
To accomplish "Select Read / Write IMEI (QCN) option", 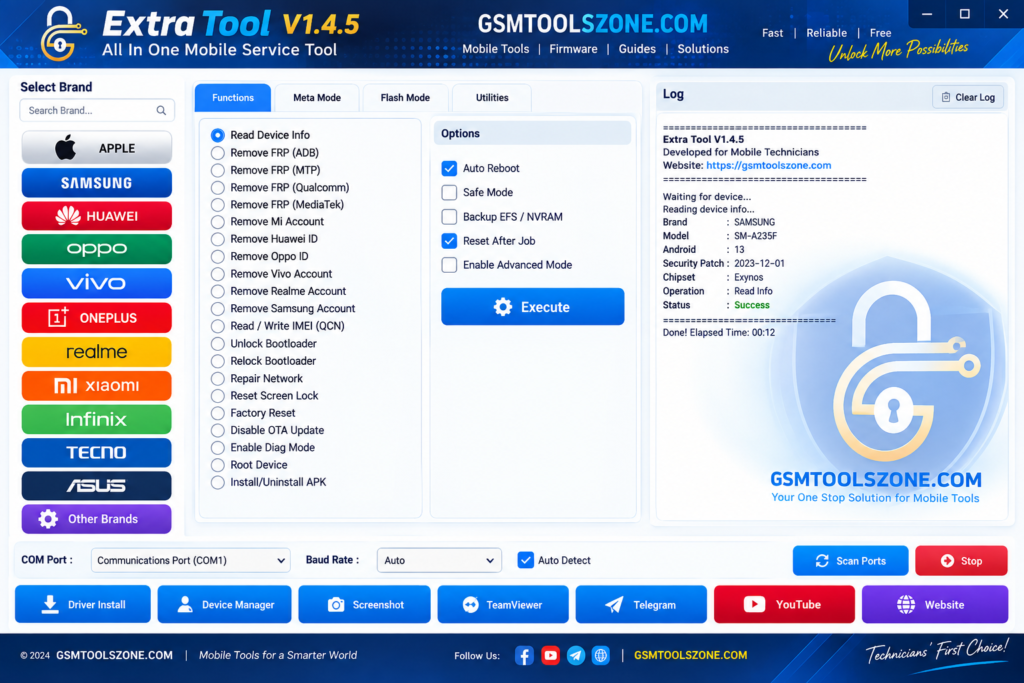I will point(217,326).
